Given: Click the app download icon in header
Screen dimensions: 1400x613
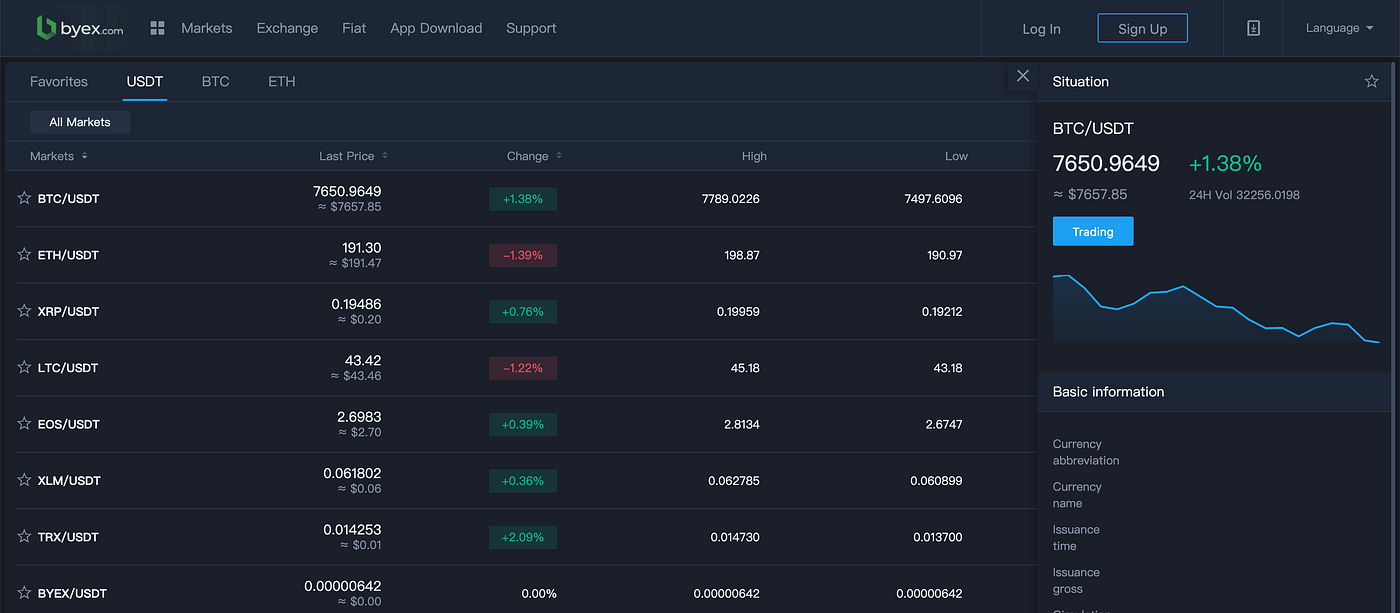Looking at the screenshot, I should pos(1253,28).
